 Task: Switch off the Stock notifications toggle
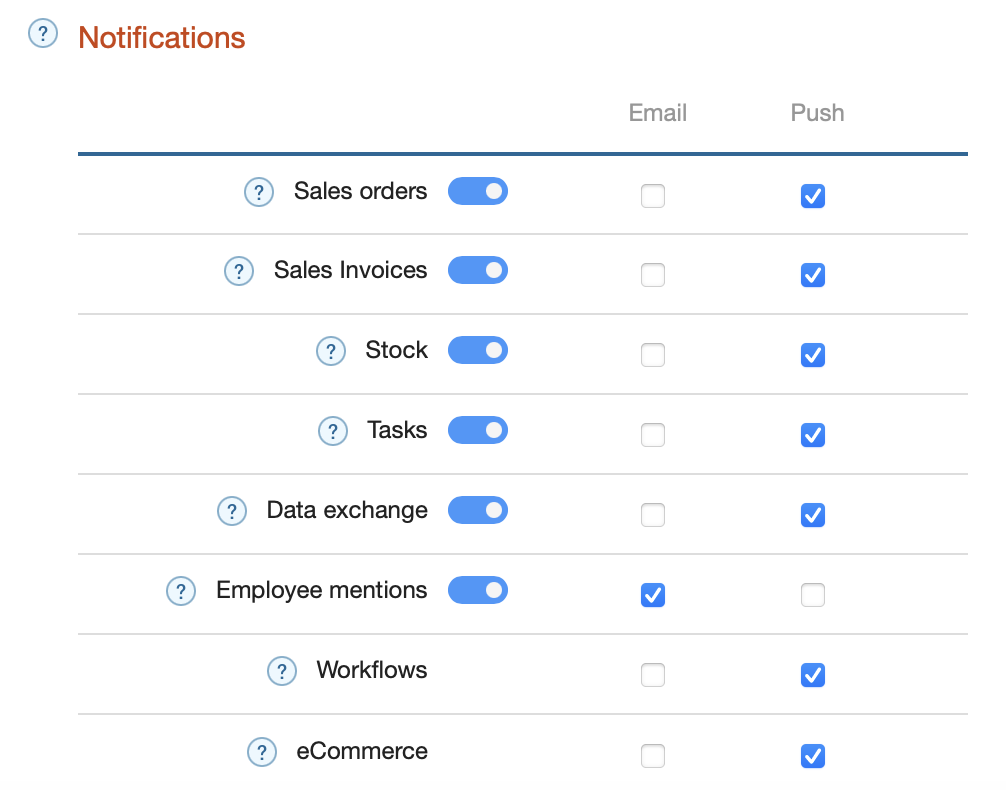click(x=478, y=350)
